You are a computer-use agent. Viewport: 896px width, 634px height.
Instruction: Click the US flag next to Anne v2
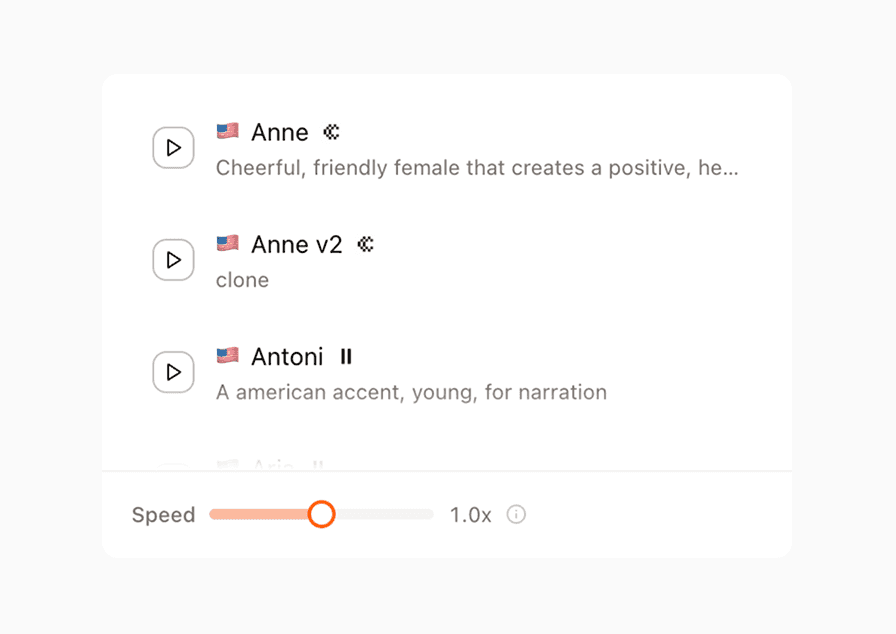pyautogui.click(x=228, y=242)
